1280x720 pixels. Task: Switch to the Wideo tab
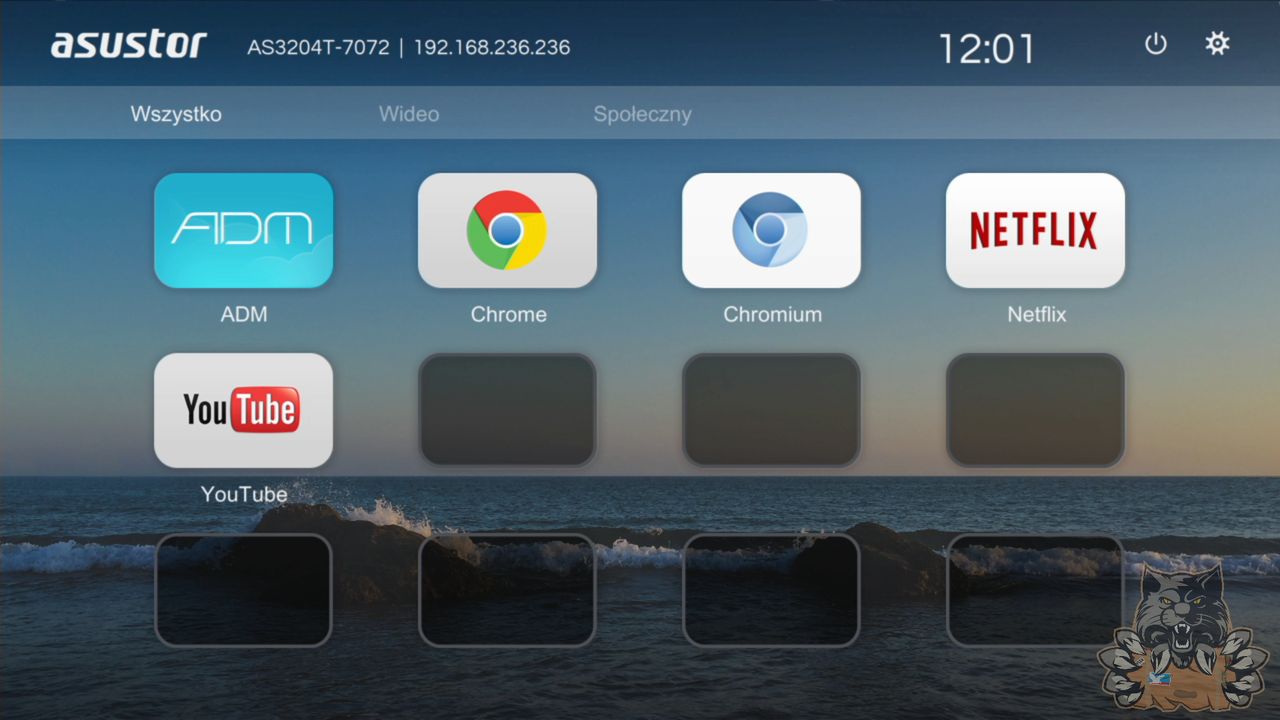coord(409,114)
